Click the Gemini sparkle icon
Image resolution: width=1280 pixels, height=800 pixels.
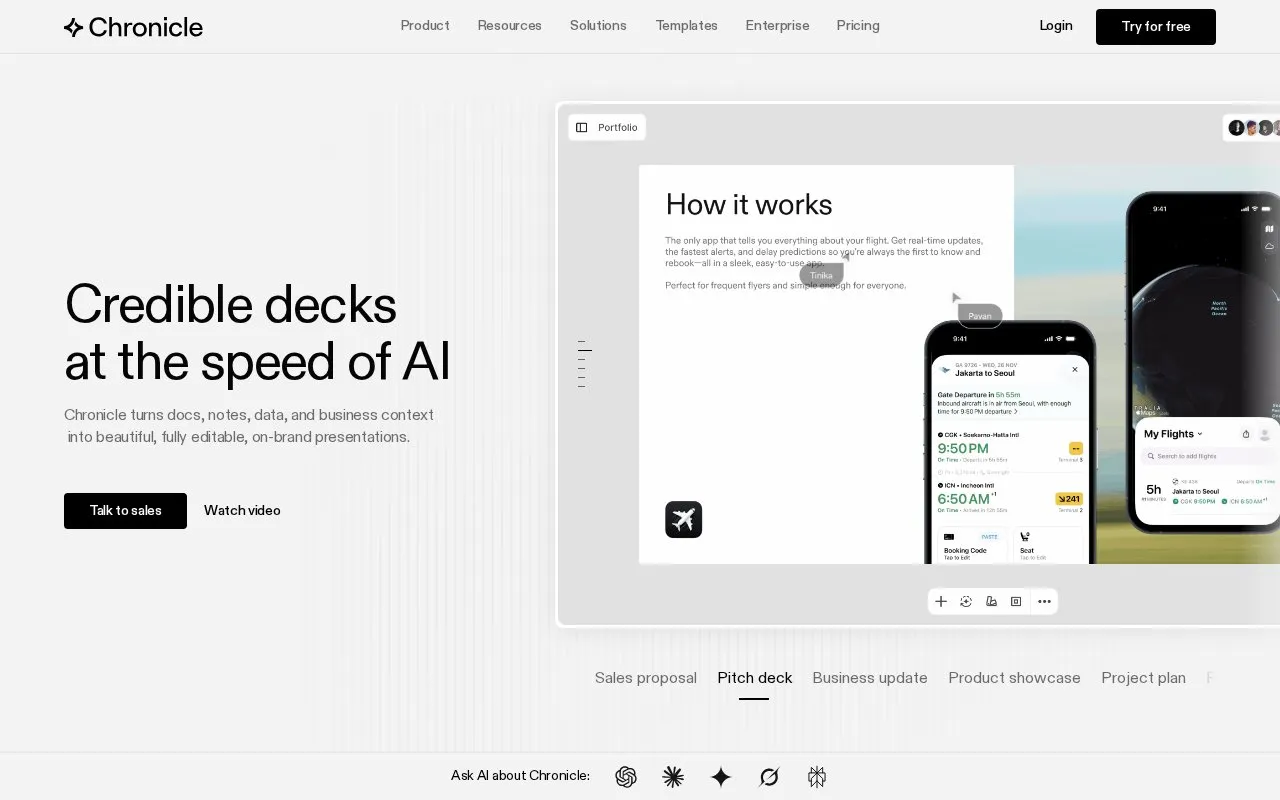(x=721, y=777)
